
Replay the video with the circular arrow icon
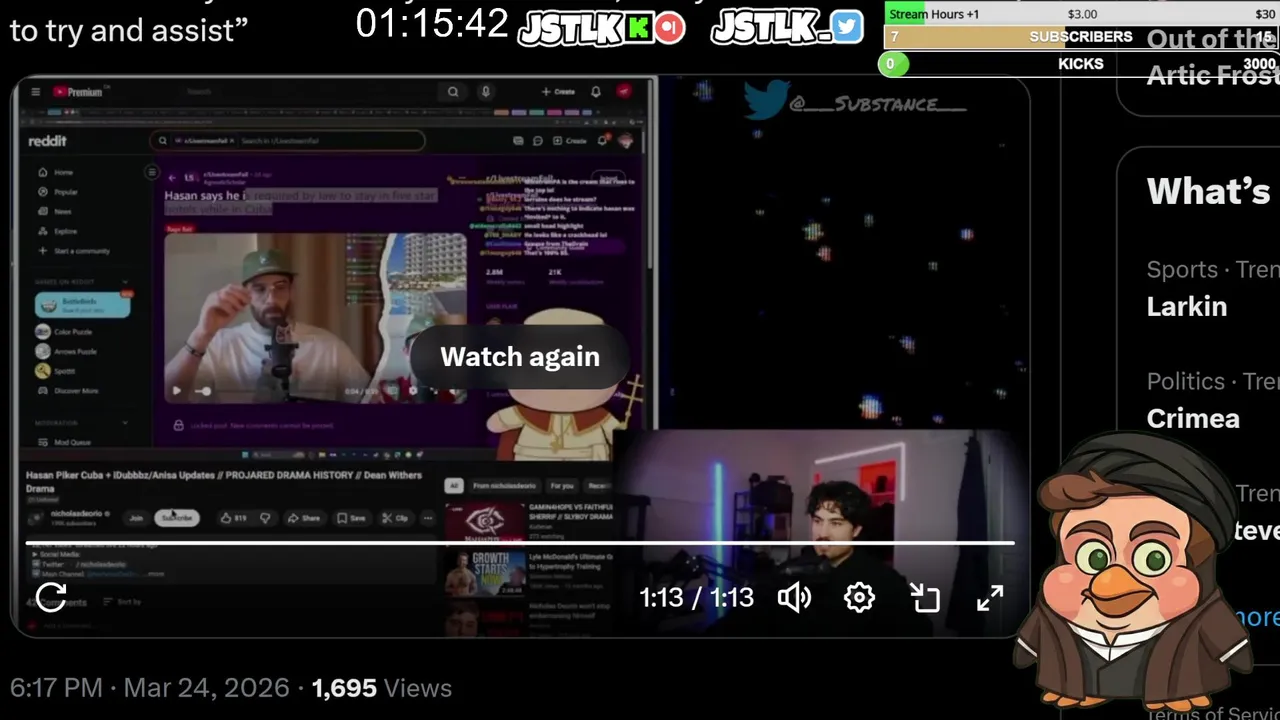51,598
